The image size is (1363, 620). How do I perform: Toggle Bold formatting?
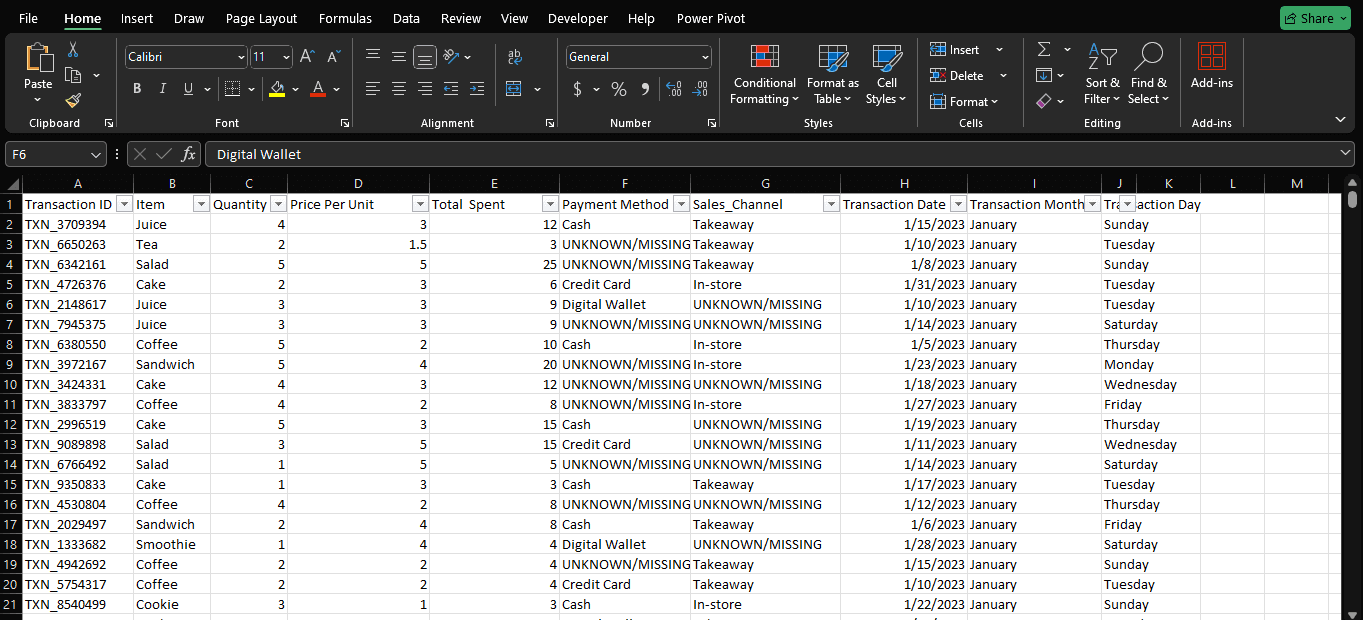137,89
